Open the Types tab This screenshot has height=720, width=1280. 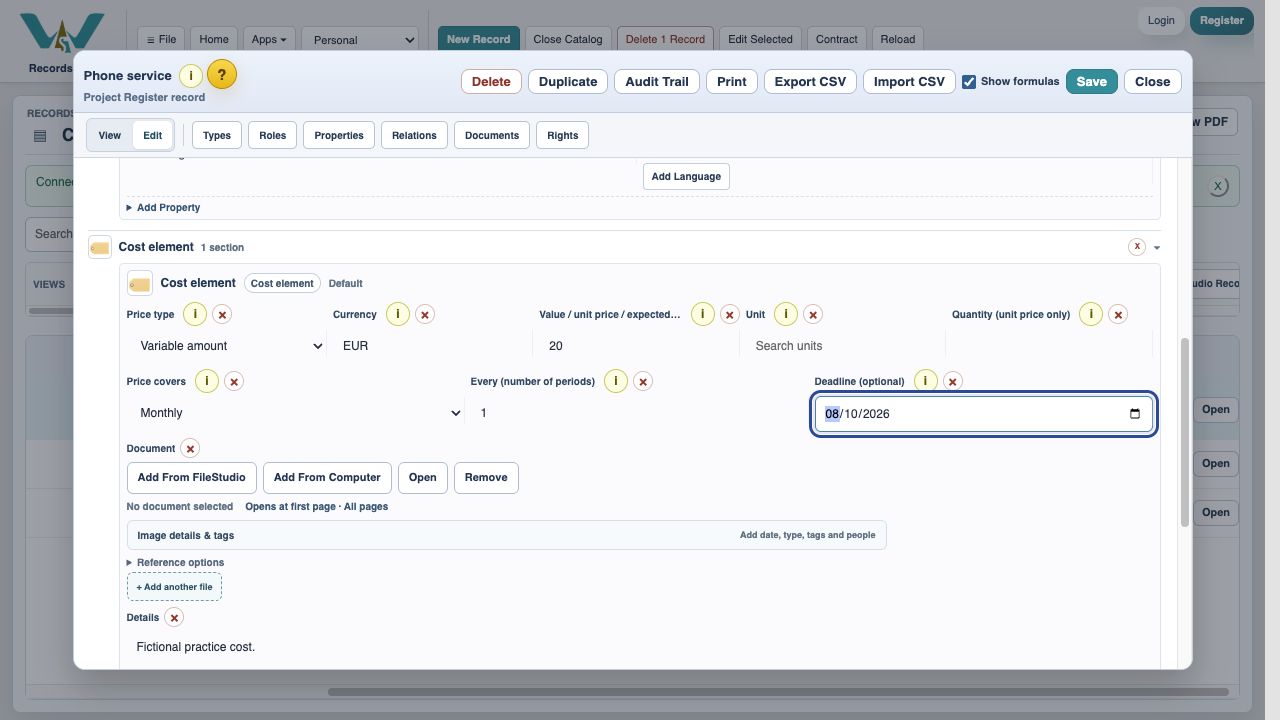[x=217, y=135]
